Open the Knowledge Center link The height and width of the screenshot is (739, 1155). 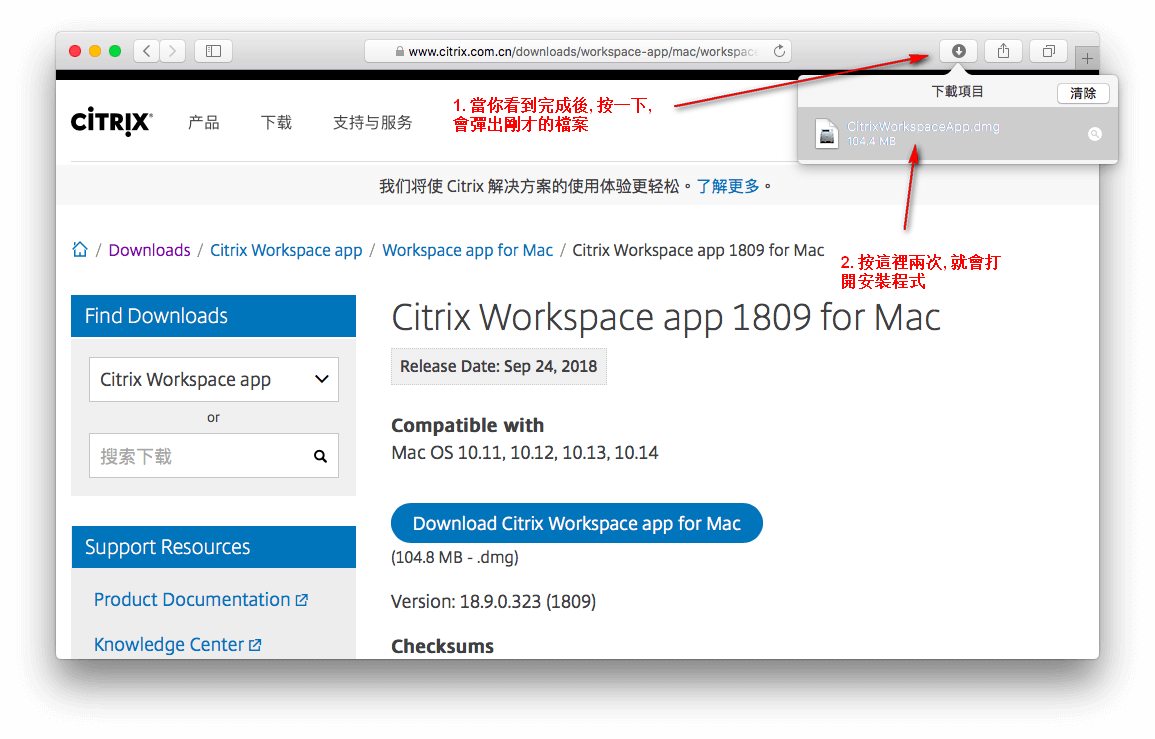(169, 645)
